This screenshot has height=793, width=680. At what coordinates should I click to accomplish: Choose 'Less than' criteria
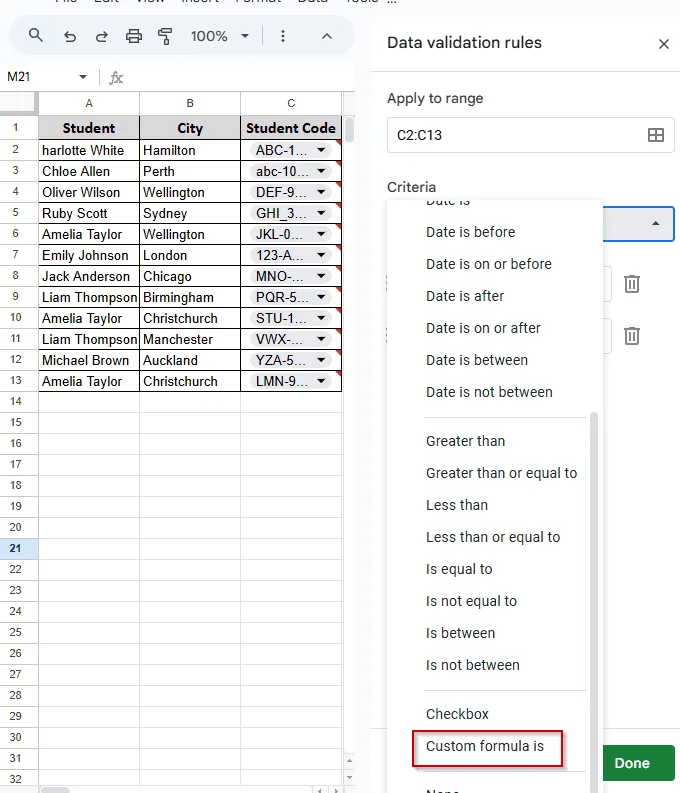pyautogui.click(x=457, y=505)
